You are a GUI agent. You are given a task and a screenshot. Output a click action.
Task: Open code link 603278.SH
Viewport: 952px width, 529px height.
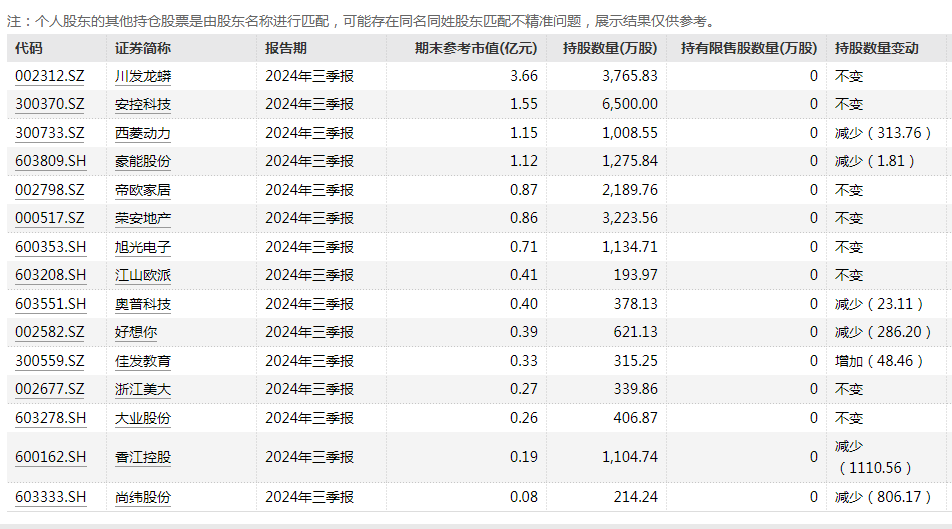51,418
